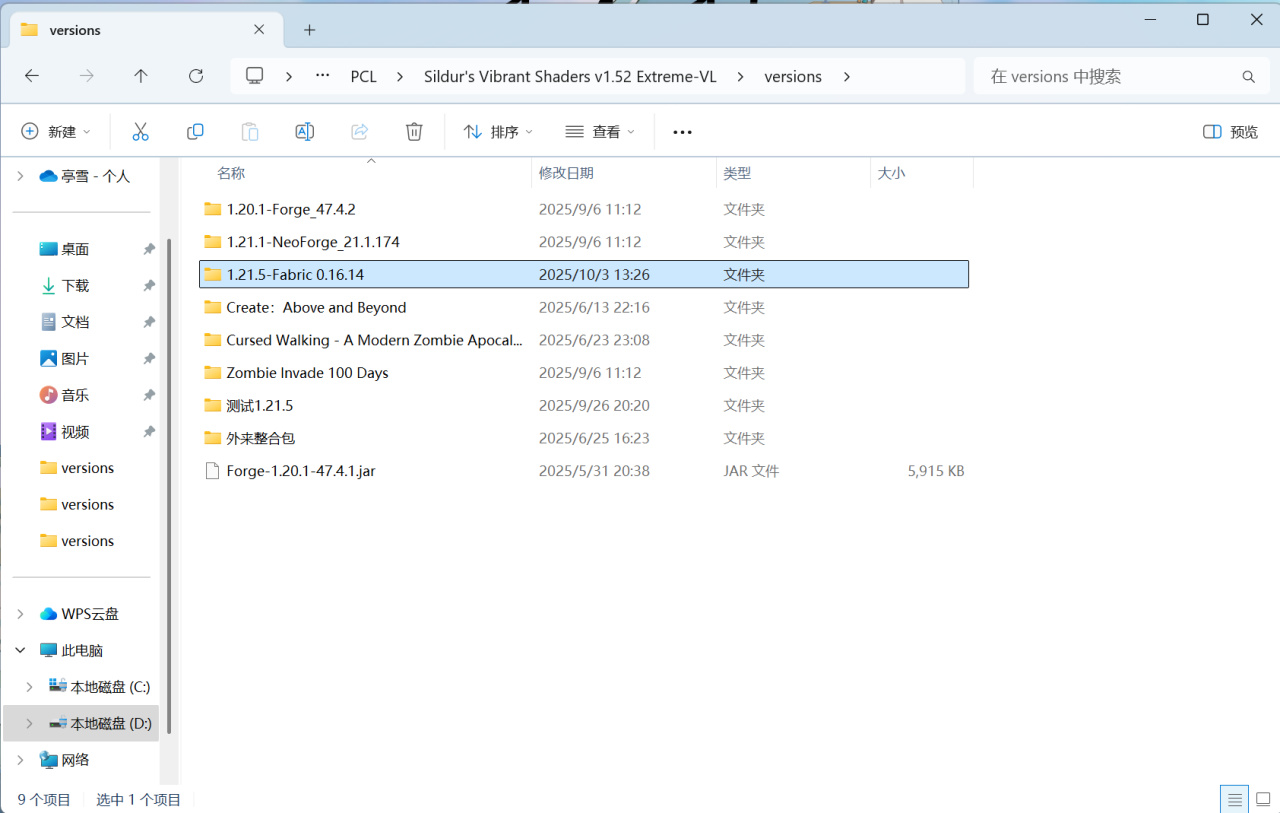This screenshot has width=1280, height=813.
Task: Click the PC monitor icon in address bar
Action: pos(255,76)
